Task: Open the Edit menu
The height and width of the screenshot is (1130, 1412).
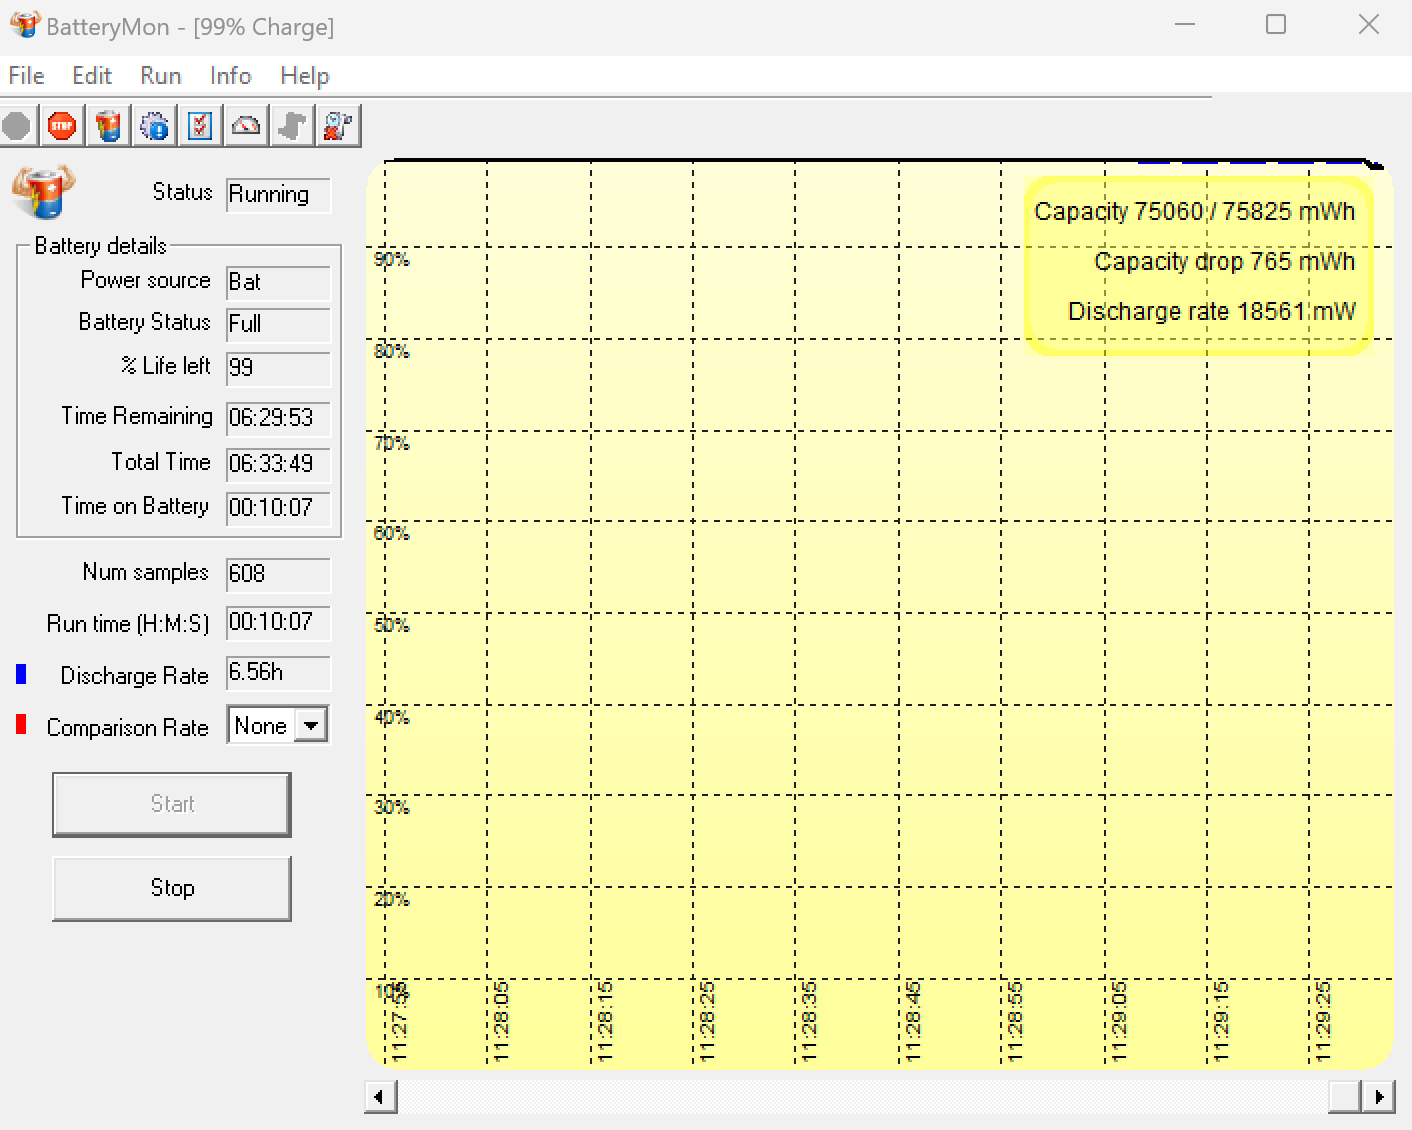Action: point(92,76)
